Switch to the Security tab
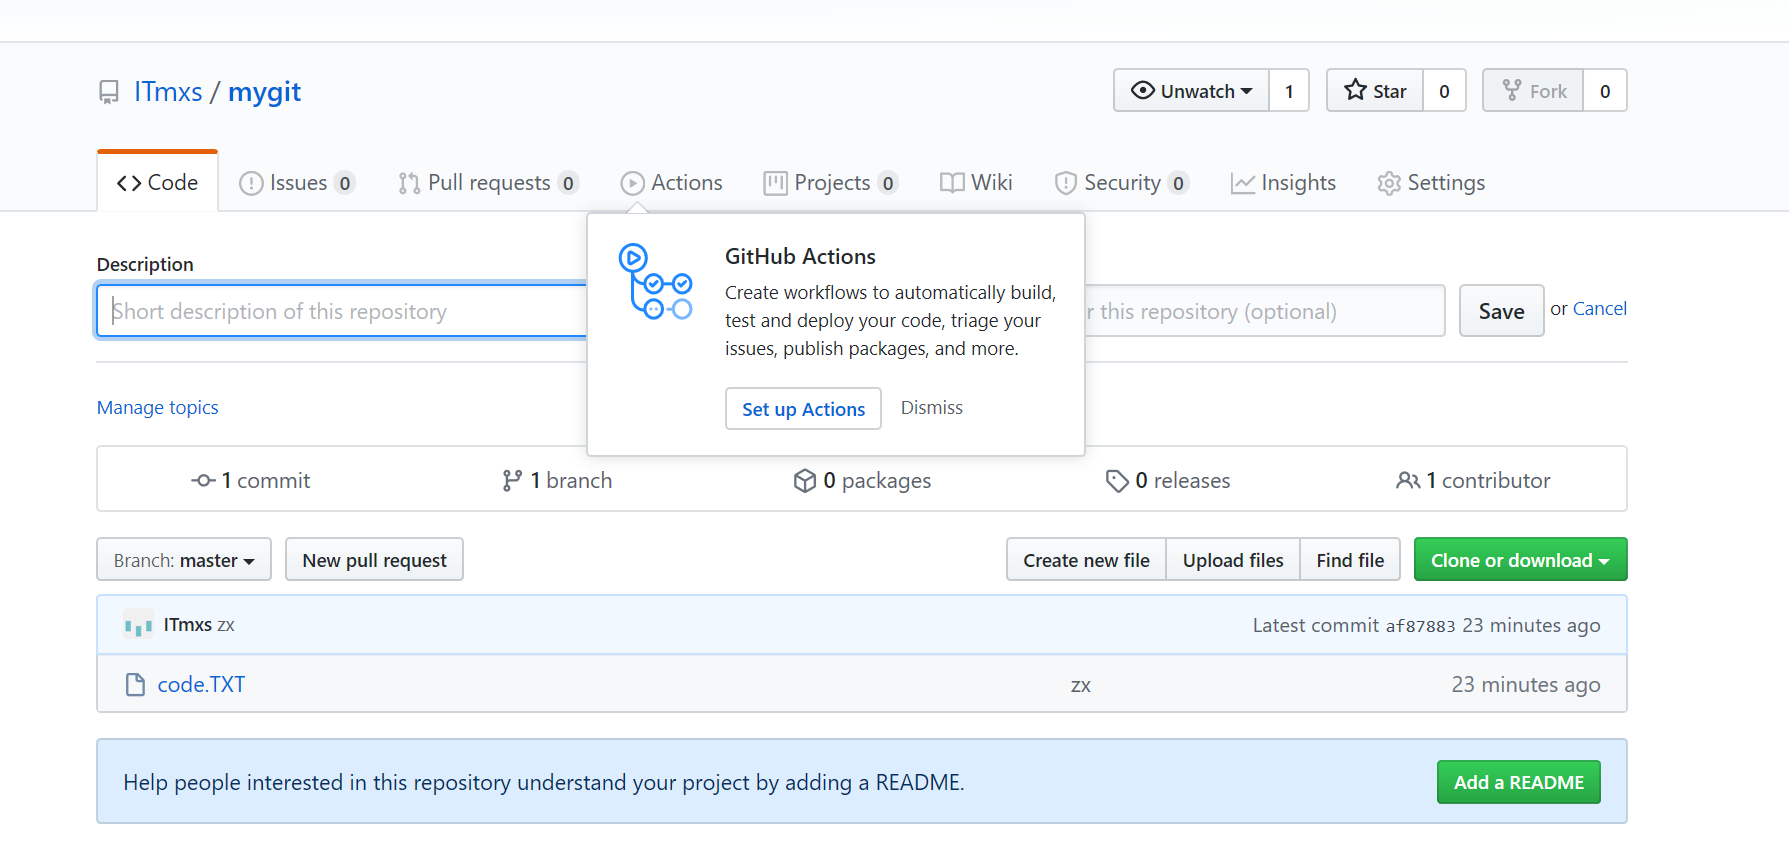Image resolution: width=1789 pixels, height=858 pixels. pos(1121,183)
